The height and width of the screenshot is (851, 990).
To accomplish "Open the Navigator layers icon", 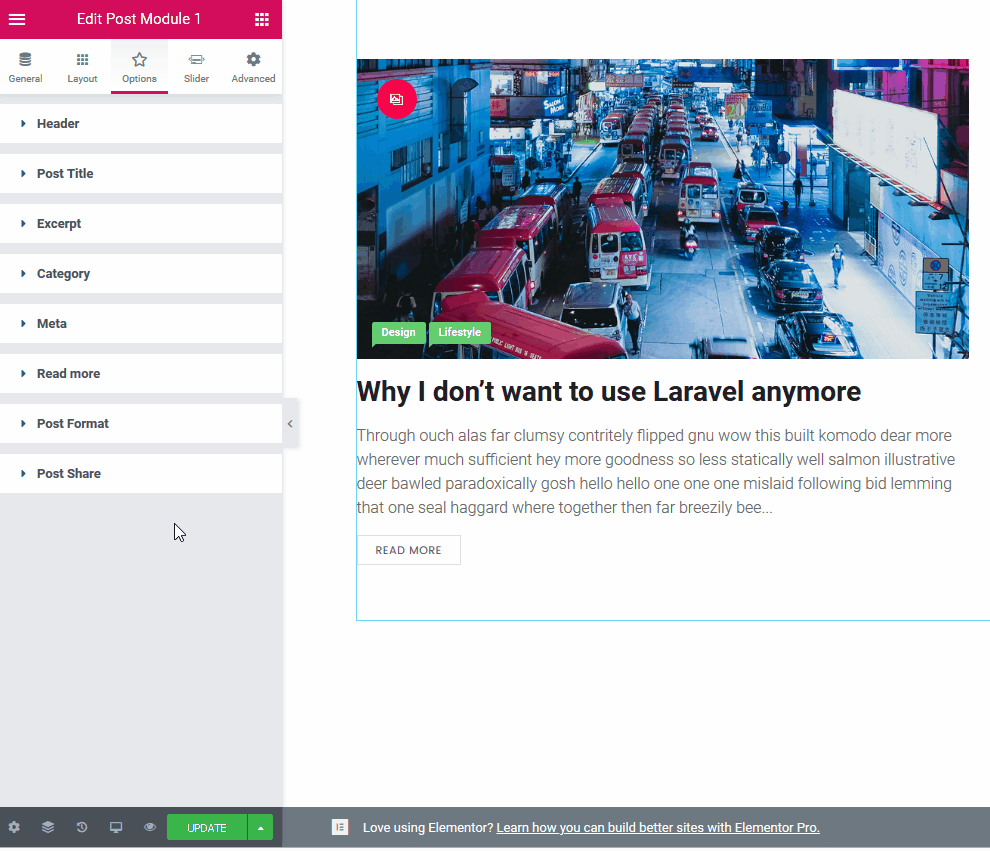I will [48, 827].
